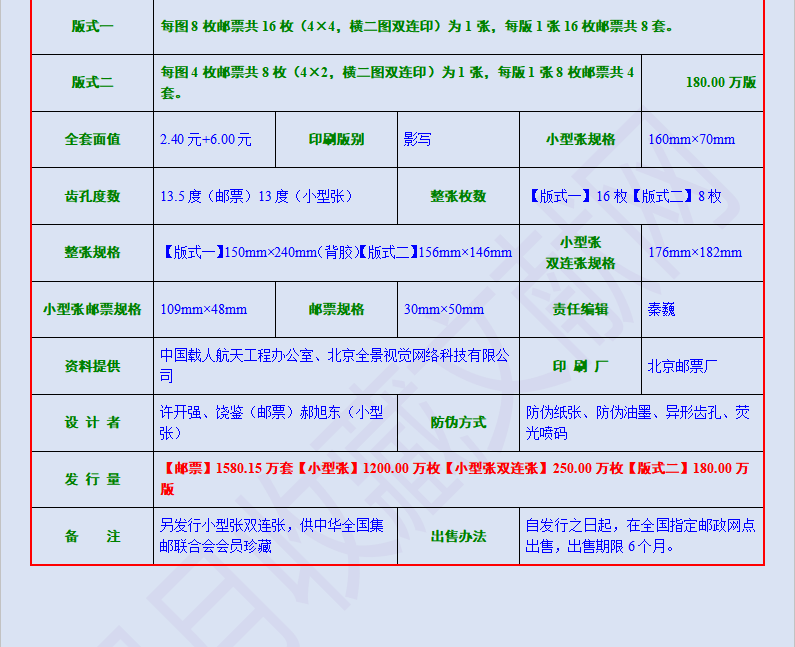Select the 设计者 label cell
The height and width of the screenshot is (647, 795).
pyautogui.click(x=92, y=423)
